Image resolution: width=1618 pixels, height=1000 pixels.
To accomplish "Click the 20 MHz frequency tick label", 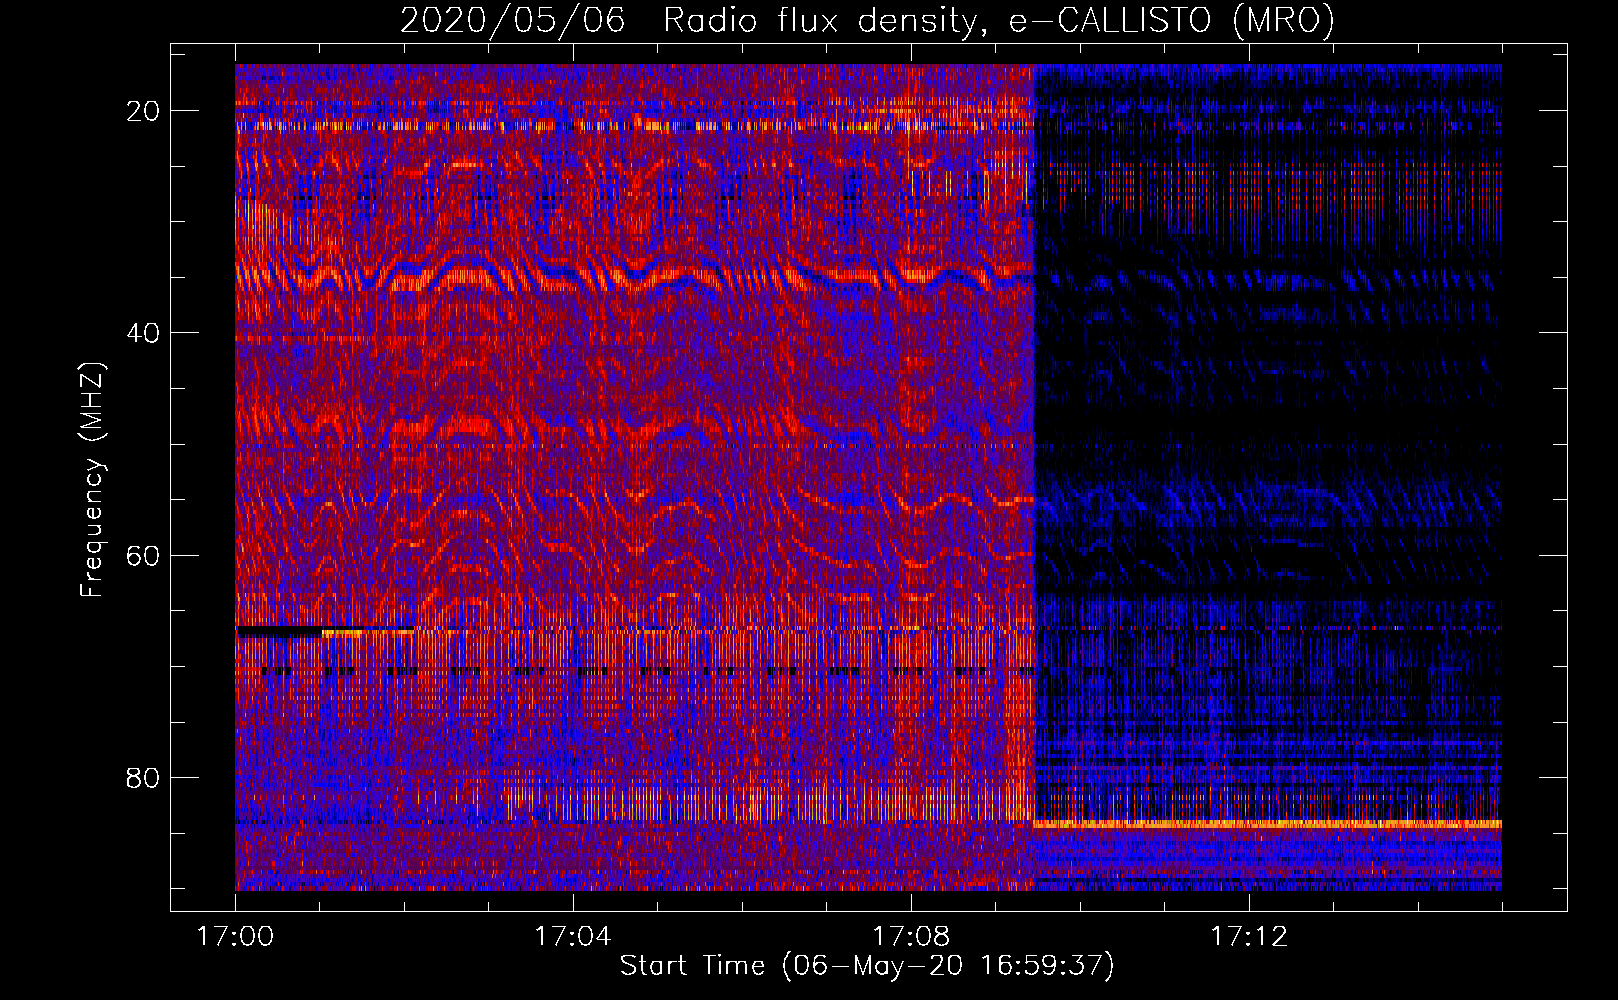I will (143, 111).
